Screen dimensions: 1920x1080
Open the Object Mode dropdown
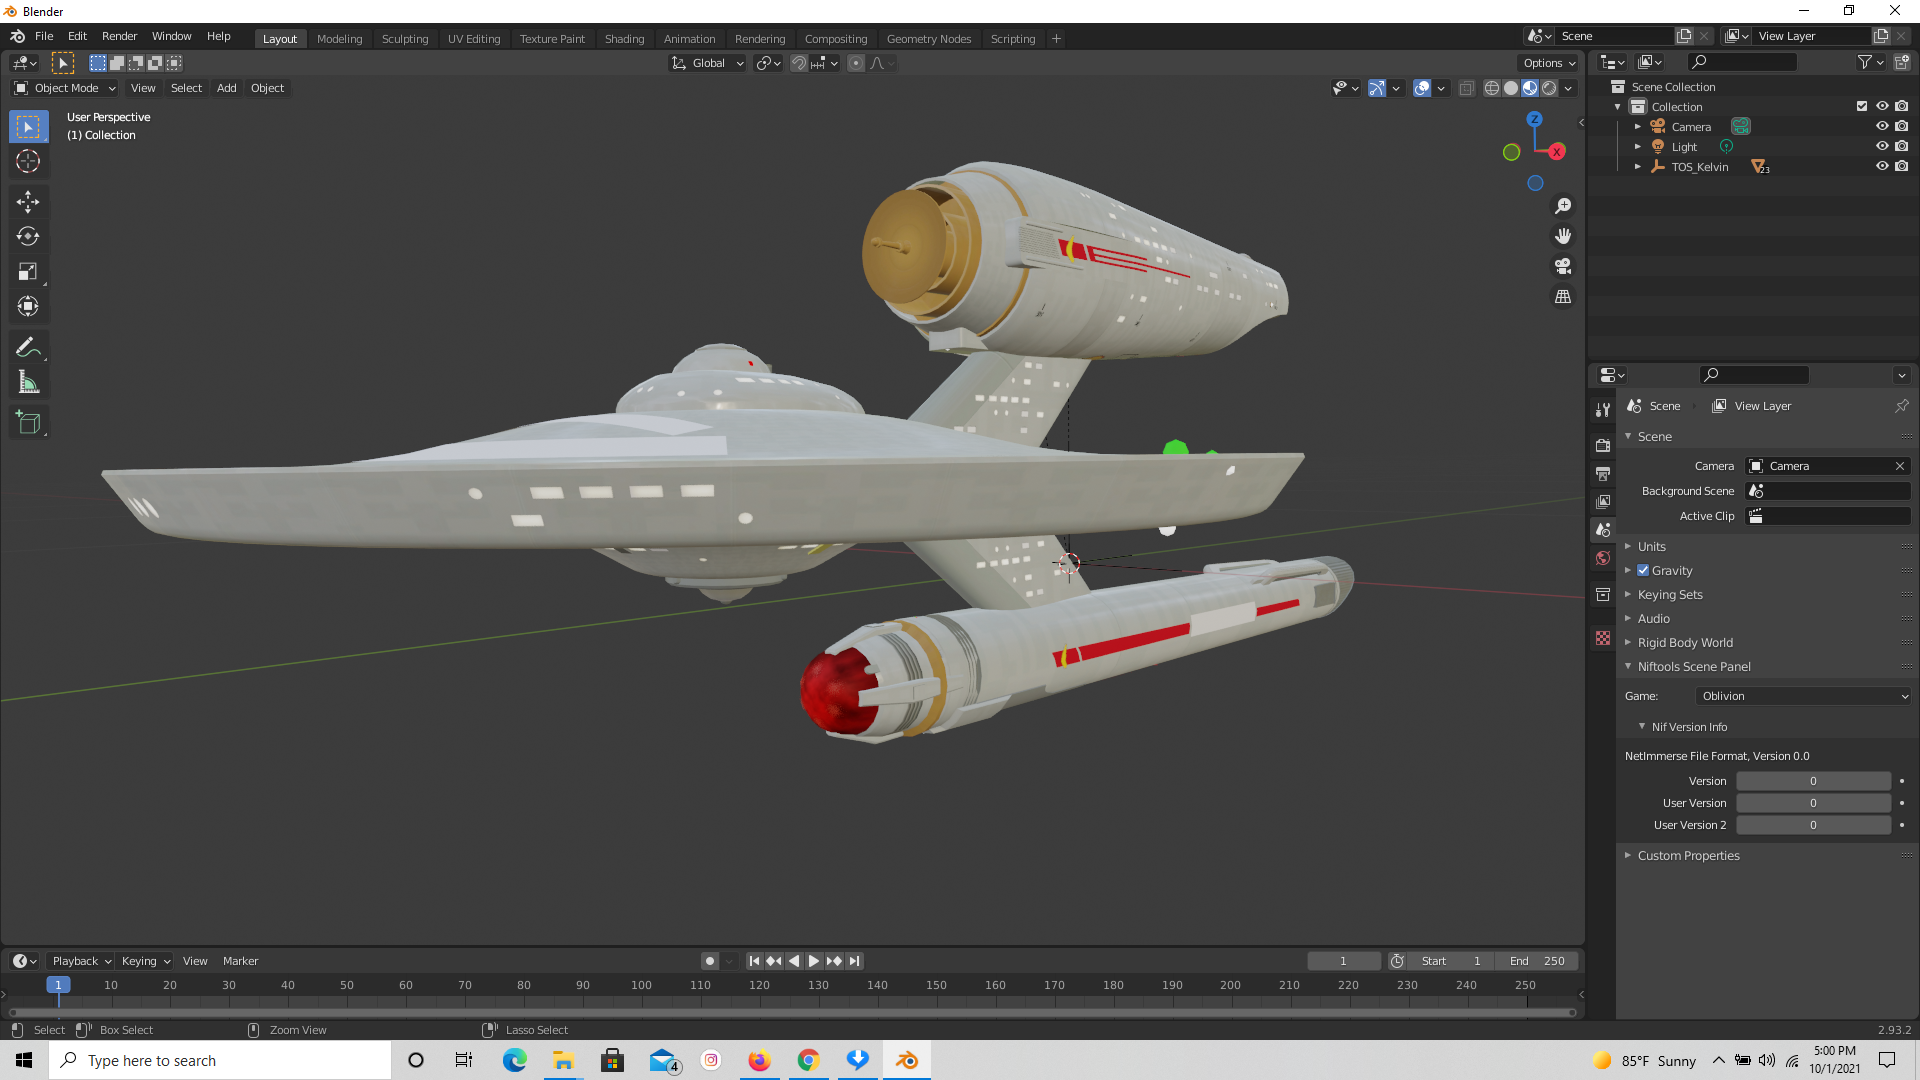point(65,88)
